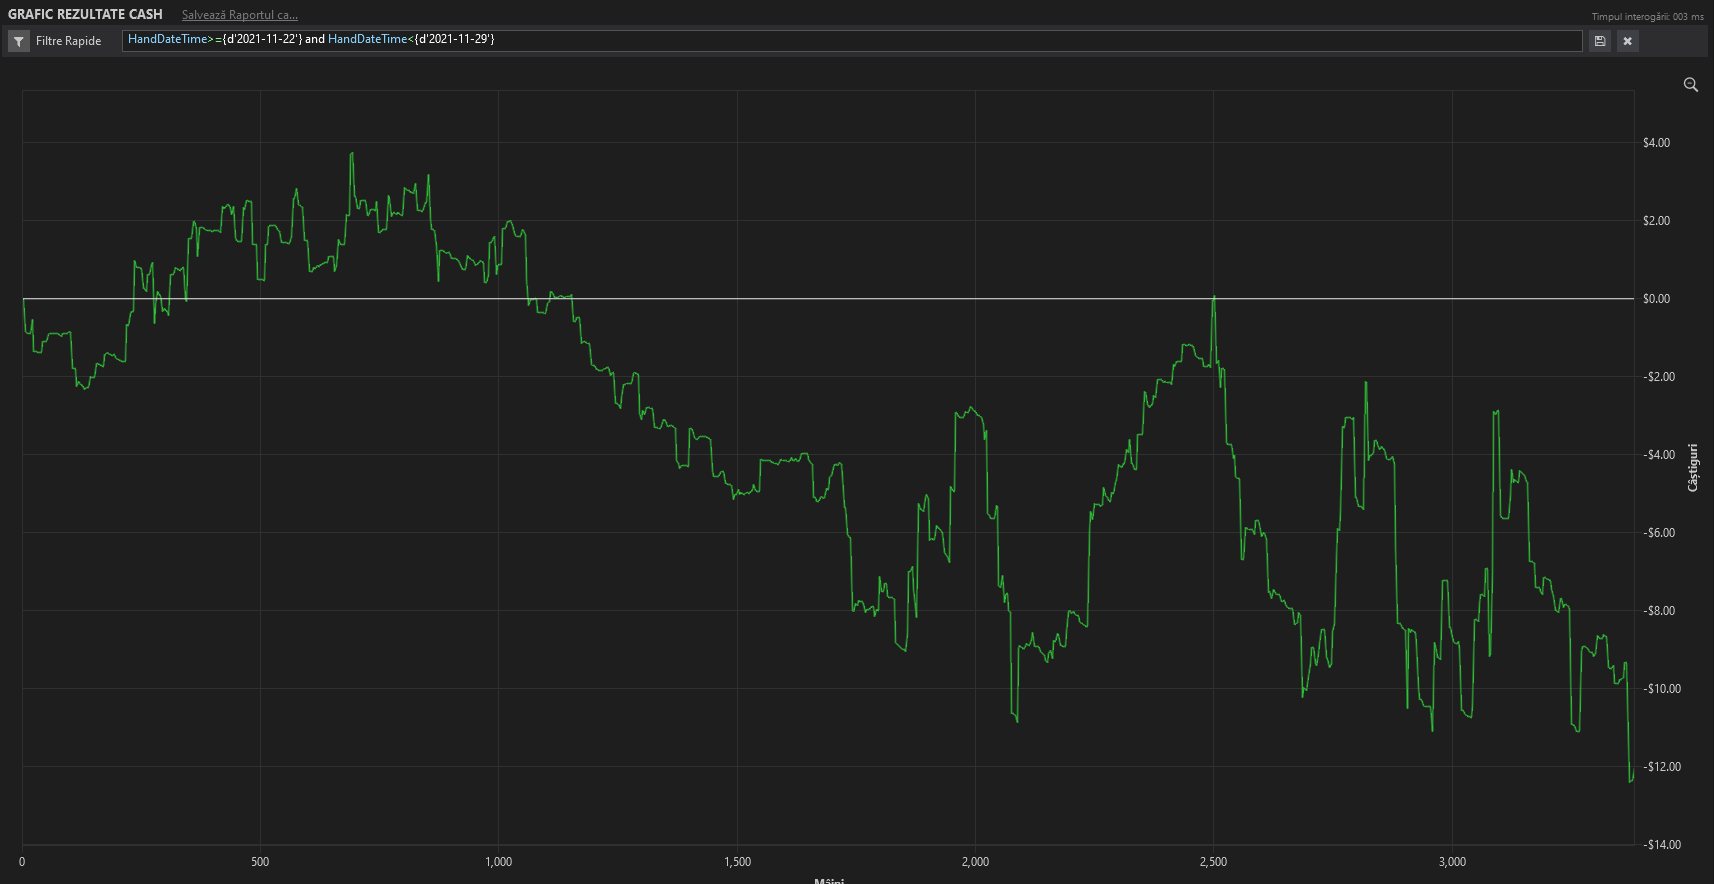The width and height of the screenshot is (1714, 884).
Task: Click the -$12.00 y-axis label
Action: (x=1661, y=767)
